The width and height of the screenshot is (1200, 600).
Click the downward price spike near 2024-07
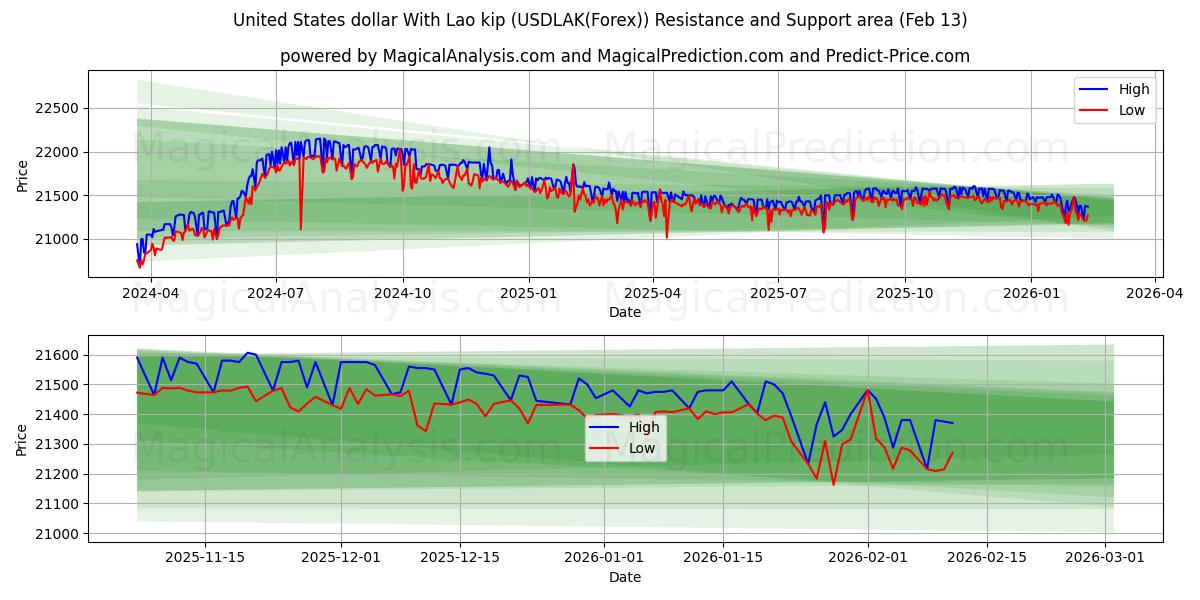pos(301,215)
